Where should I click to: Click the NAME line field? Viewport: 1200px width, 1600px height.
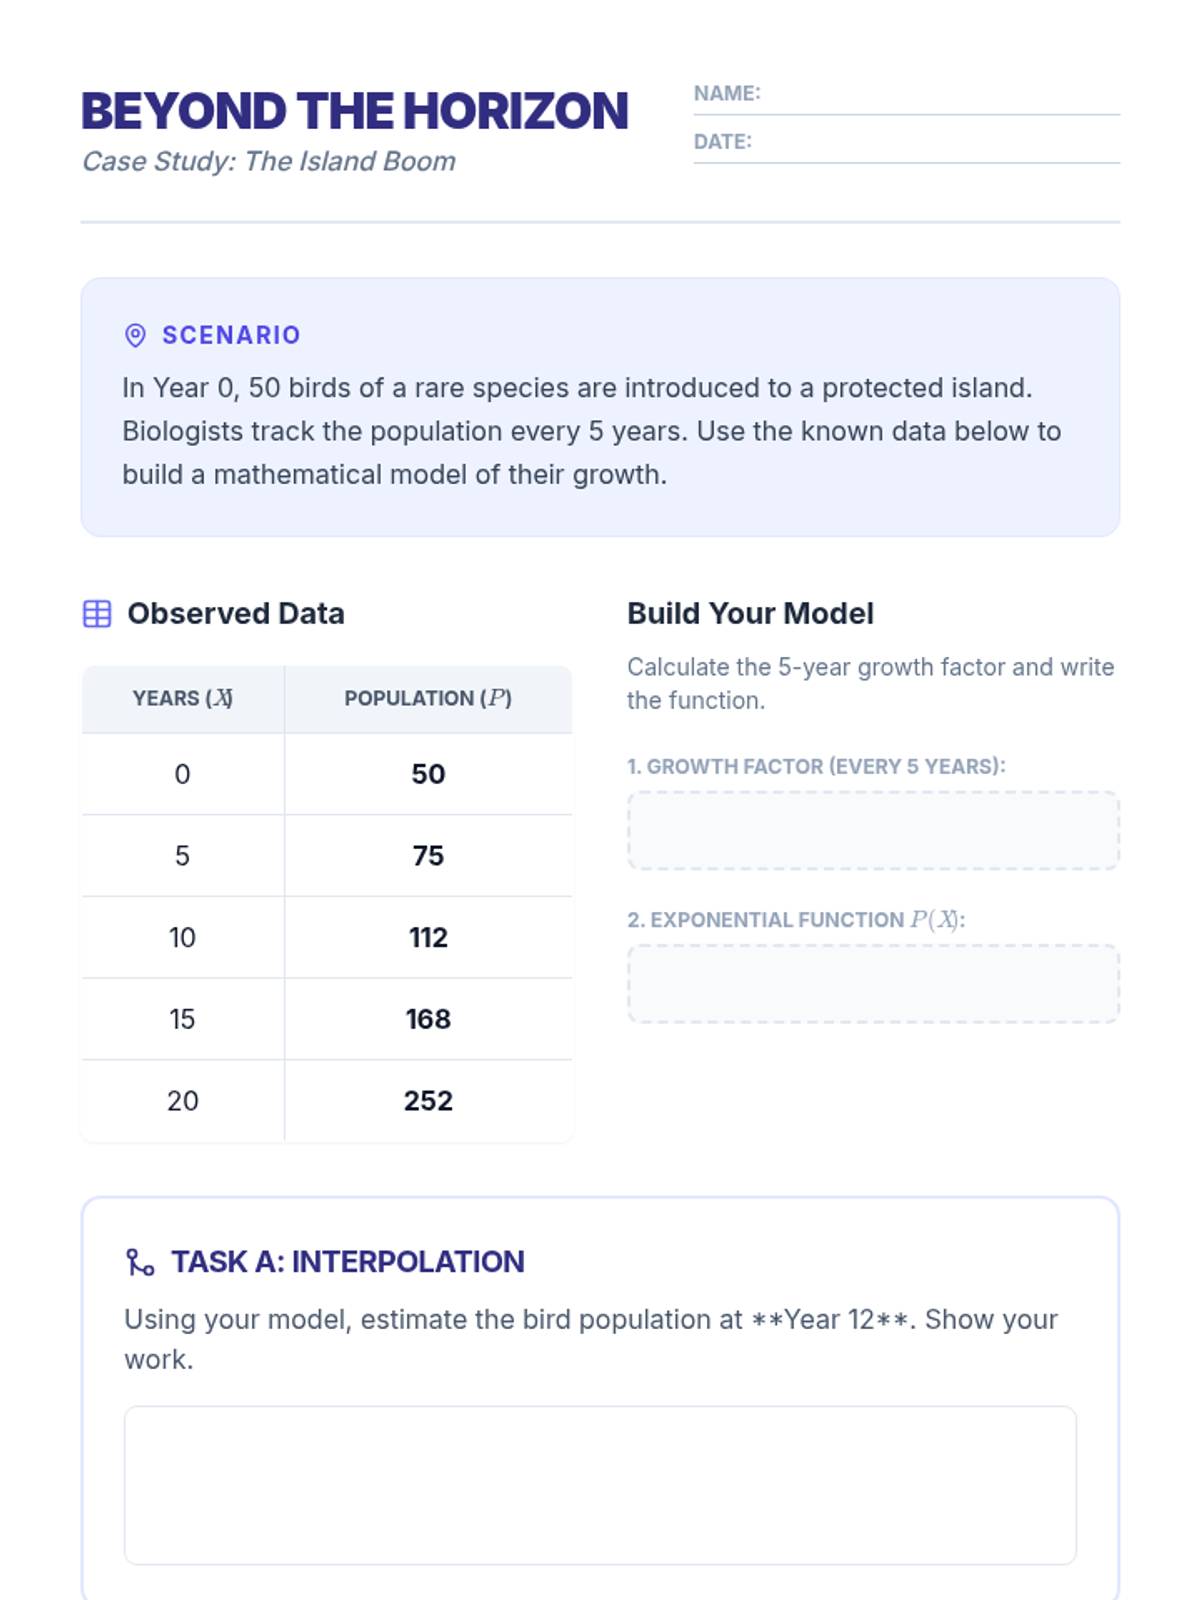[x=940, y=95]
